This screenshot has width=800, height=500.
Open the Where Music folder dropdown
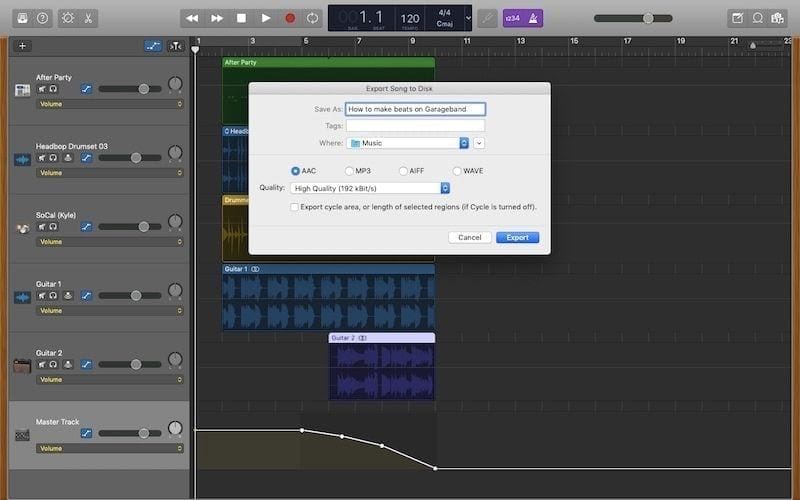[x=408, y=143]
